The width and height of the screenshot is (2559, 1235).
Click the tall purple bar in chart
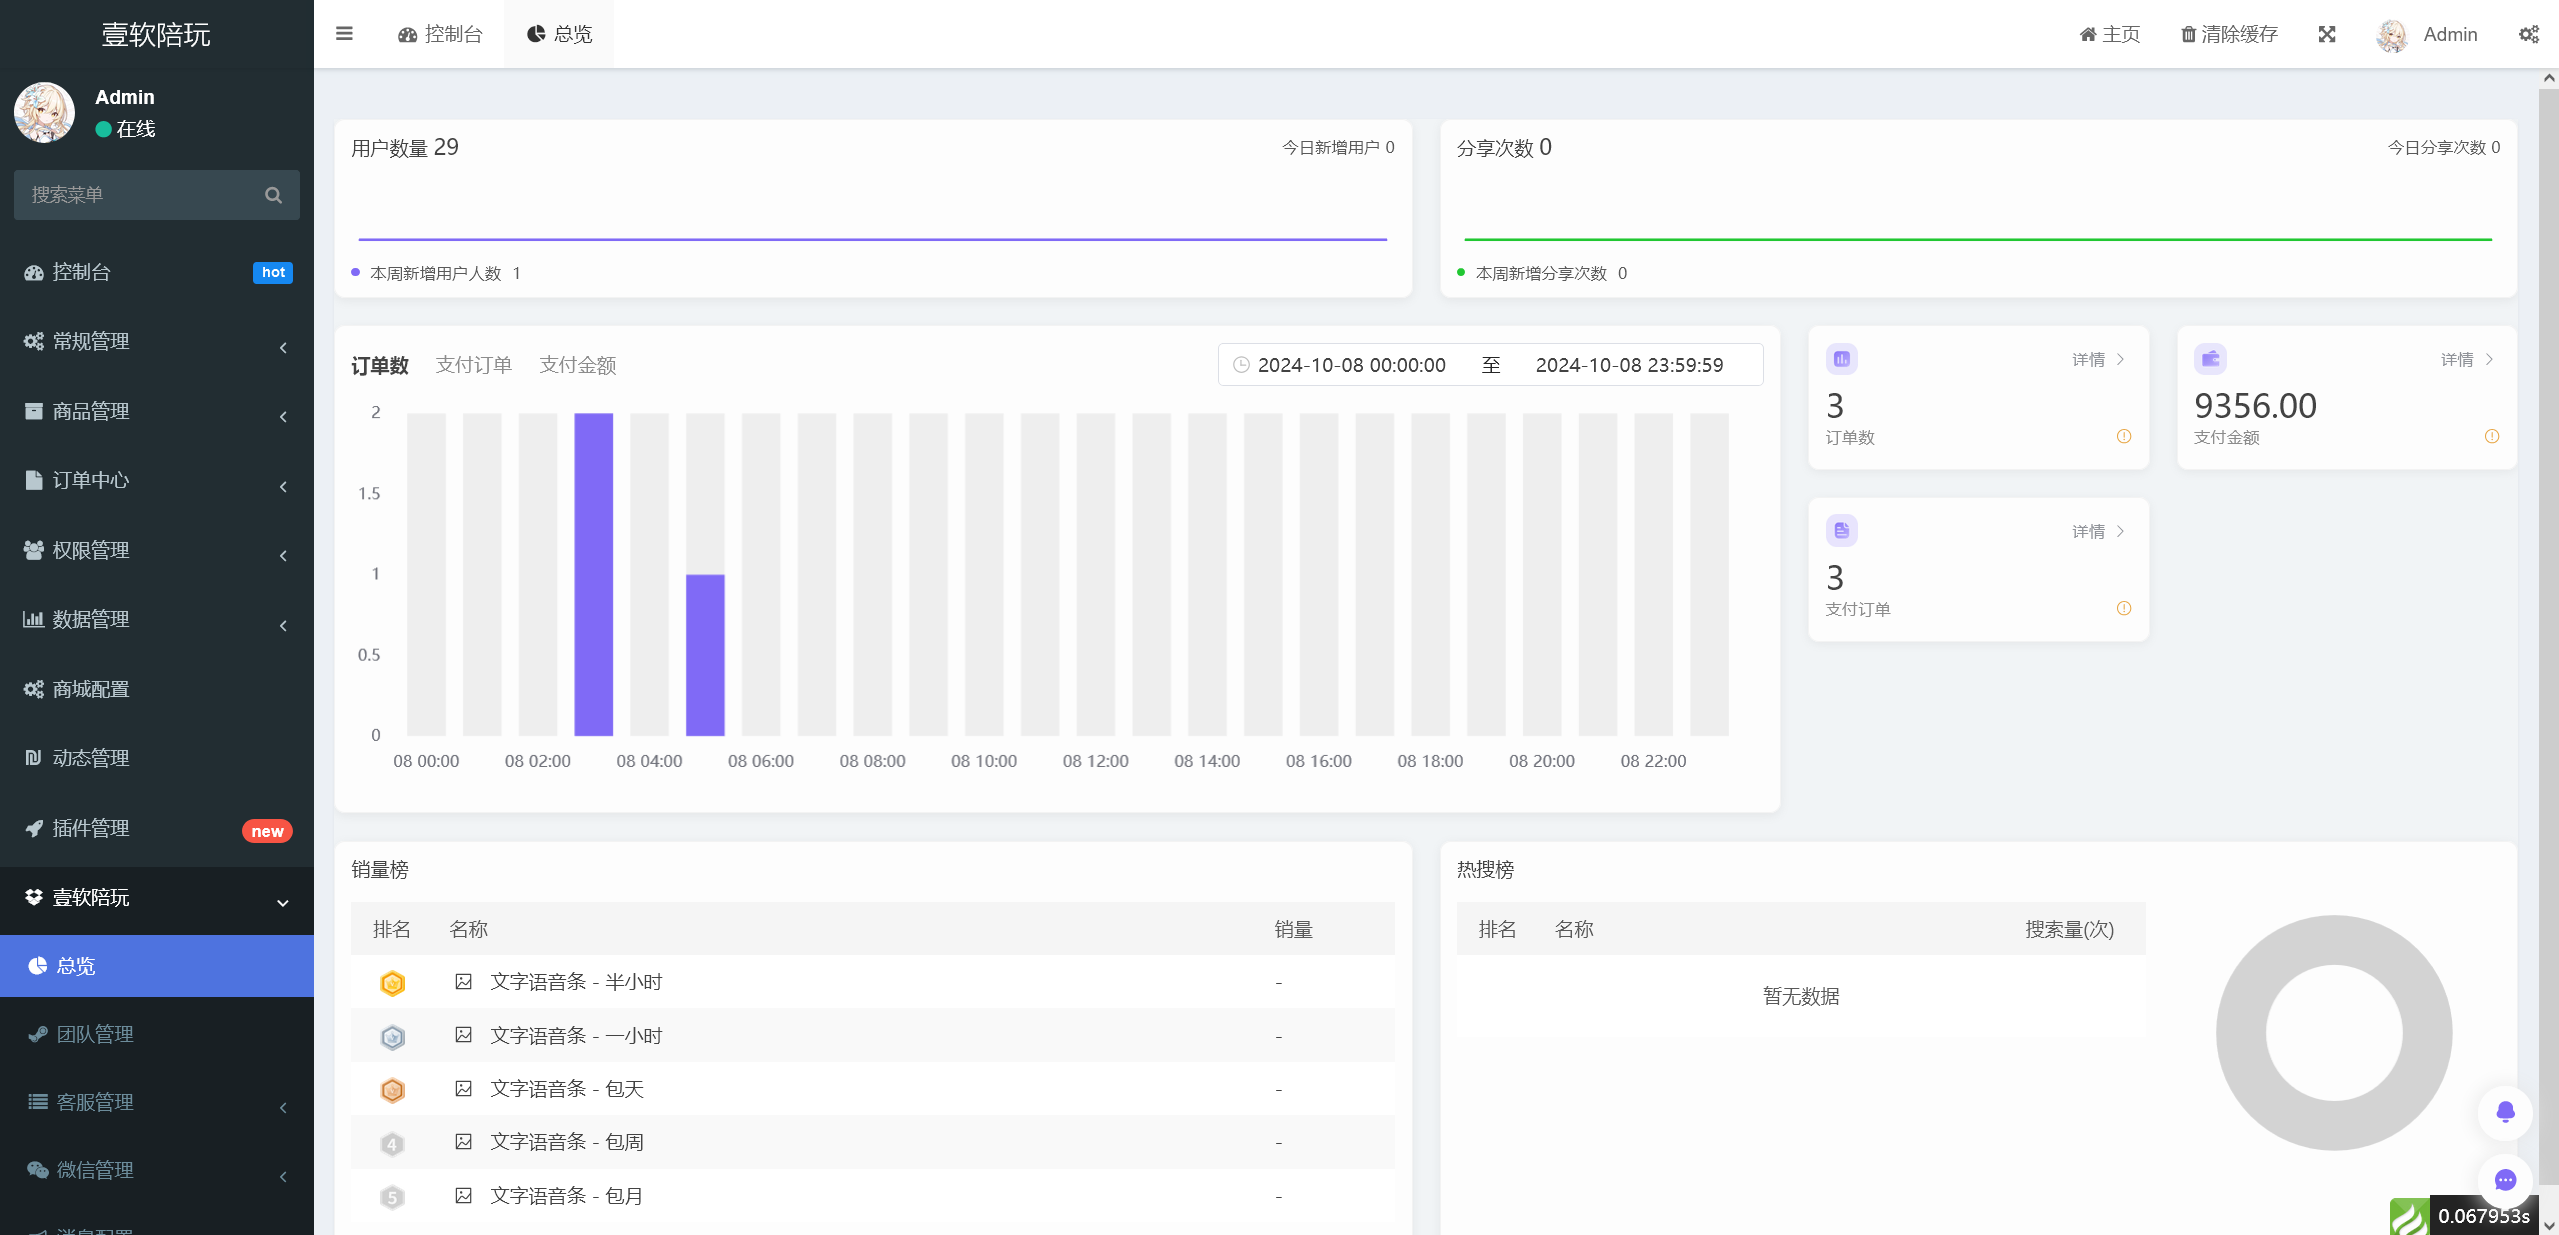point(593,574)
